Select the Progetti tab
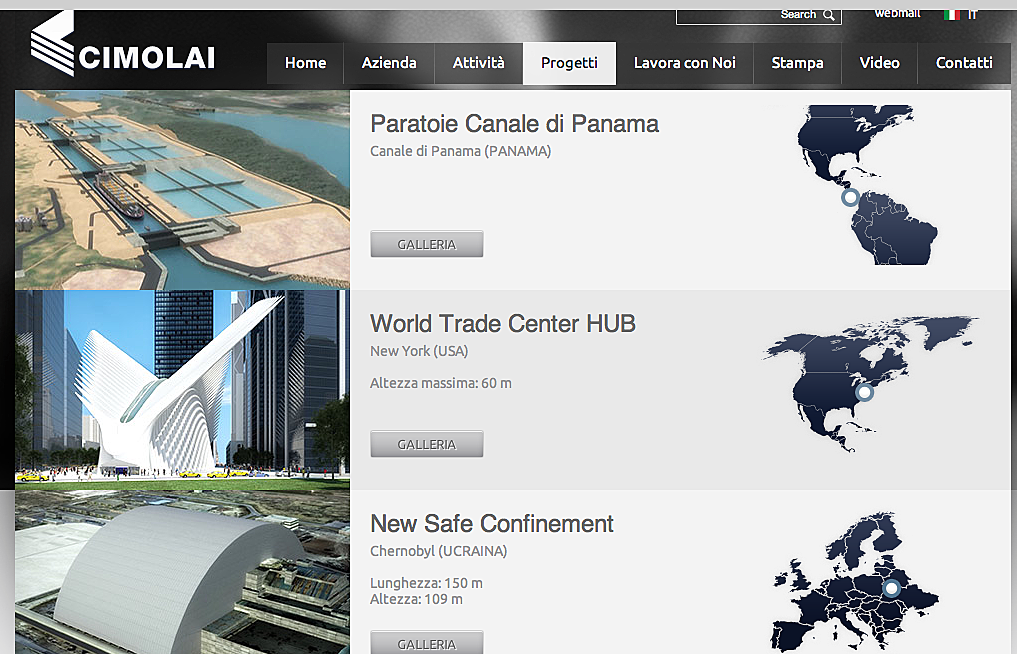Viewport: 1017px width, 654px height. tap(569, 63)
